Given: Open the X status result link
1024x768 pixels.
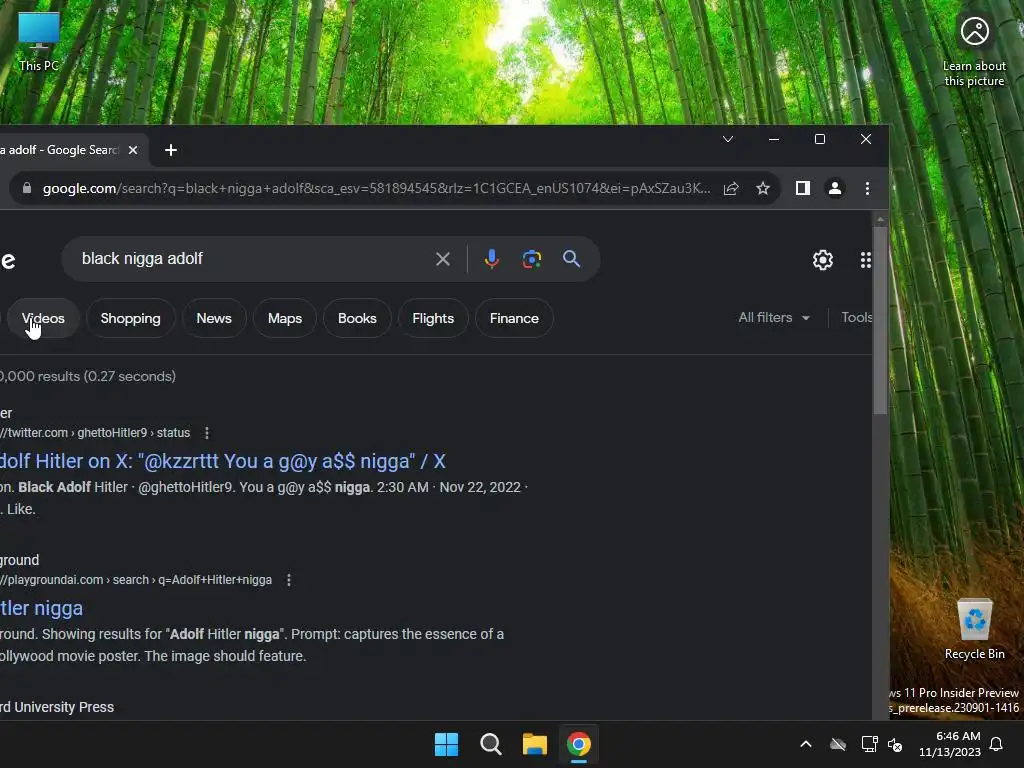Looking at the screenshot, I should 222,462.
